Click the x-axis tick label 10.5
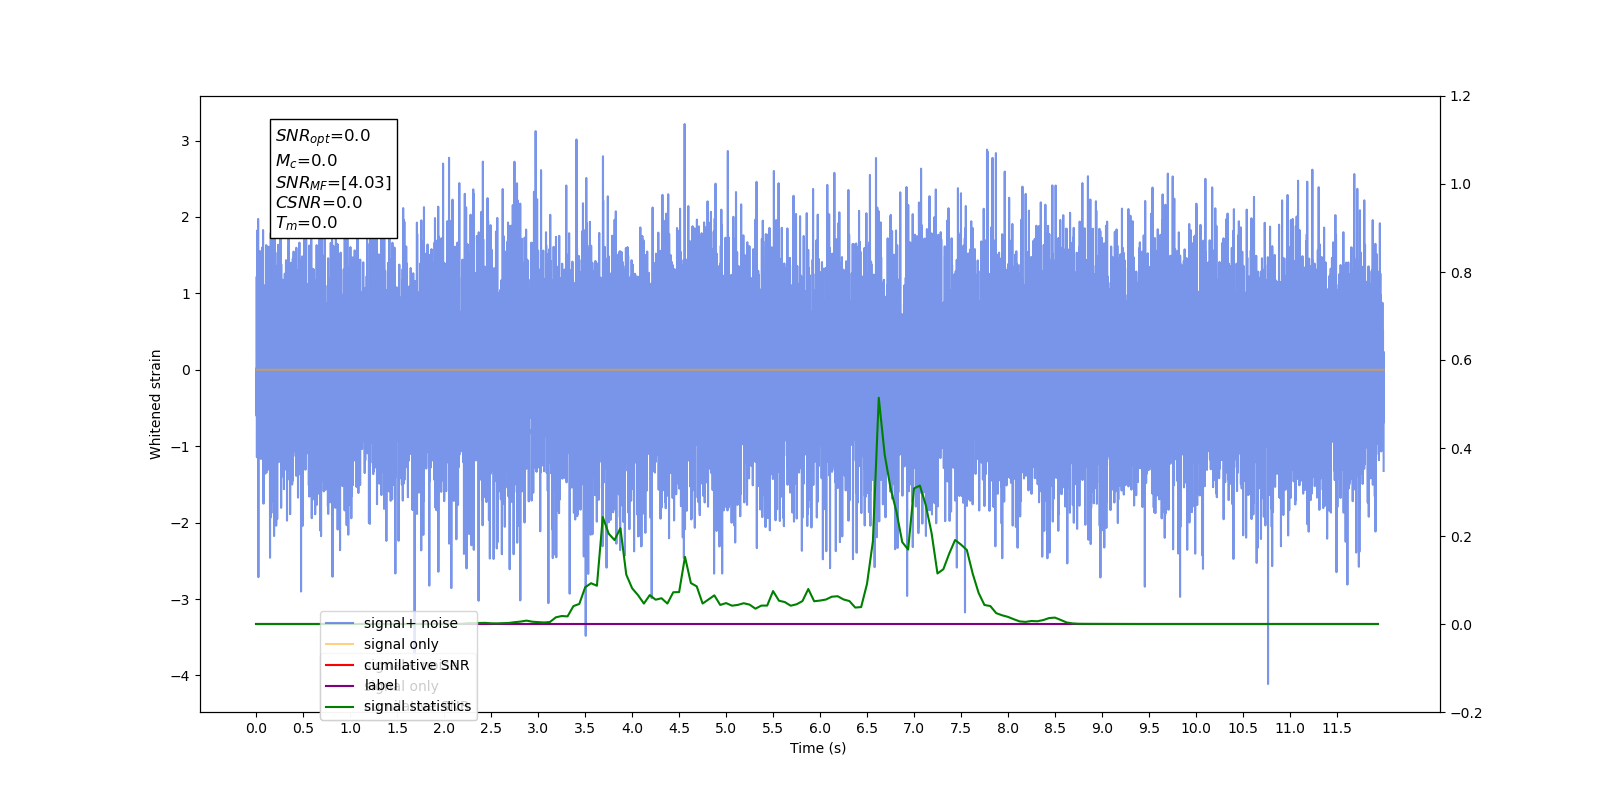The width and height of the screenshot is (1600, 800). tap(1243, 728)
